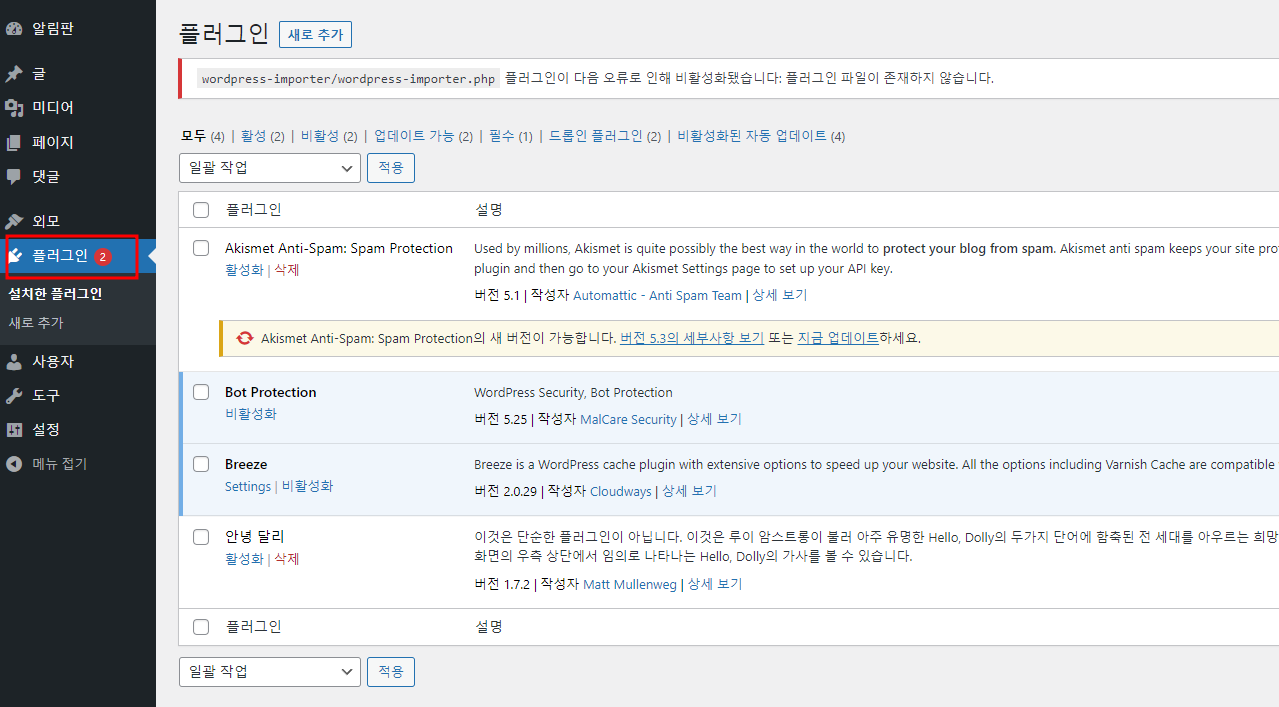This screenshot has height=707, width=1279.
Task: Click the 글 pushpin icon
Action: (x=14, y=74)
